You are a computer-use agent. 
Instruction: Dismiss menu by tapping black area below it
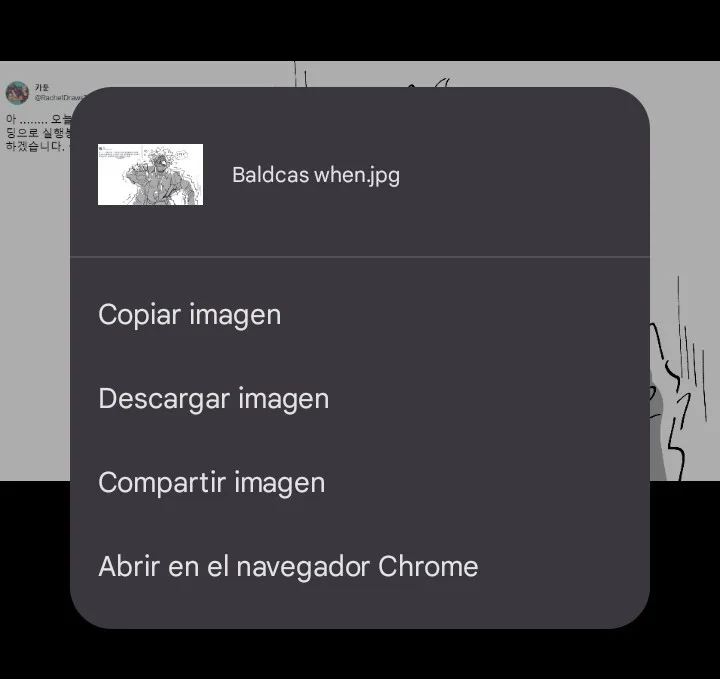(x=360, y=654)
